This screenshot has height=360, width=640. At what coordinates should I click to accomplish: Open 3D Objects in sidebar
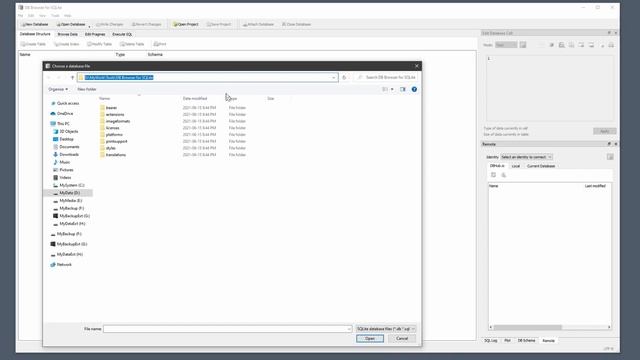pos(69,131)
